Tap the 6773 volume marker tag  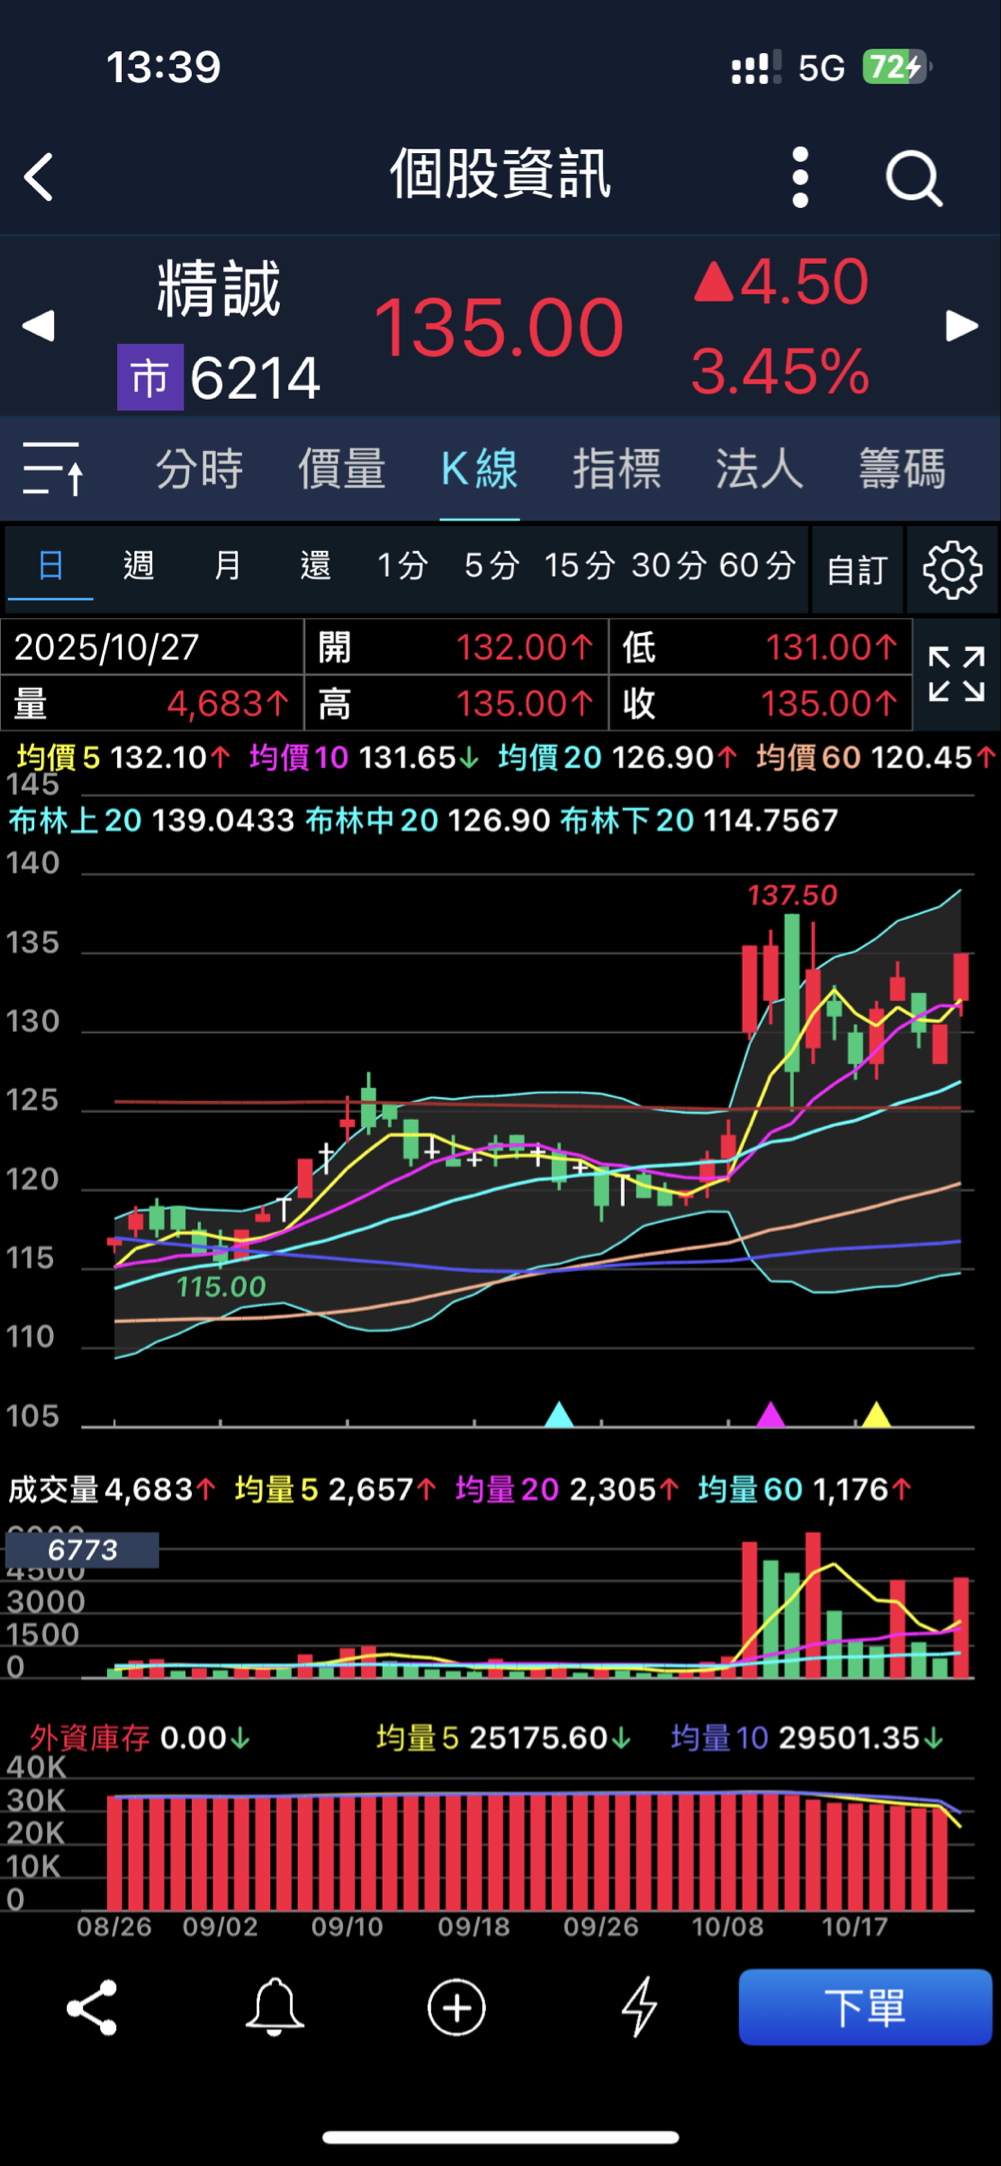pyautogui.click(x=82, y=1550)
